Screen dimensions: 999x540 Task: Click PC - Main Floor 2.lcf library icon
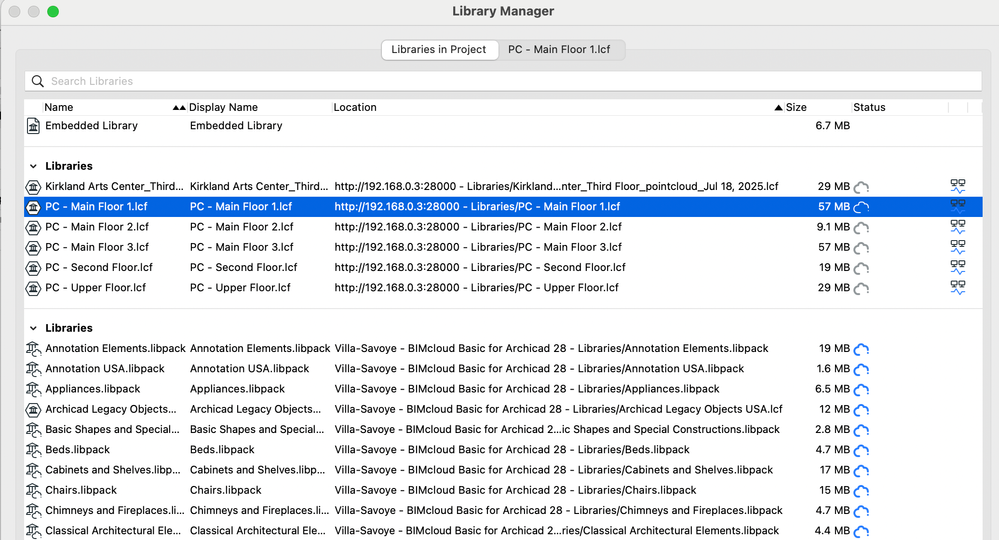(33, 227)
